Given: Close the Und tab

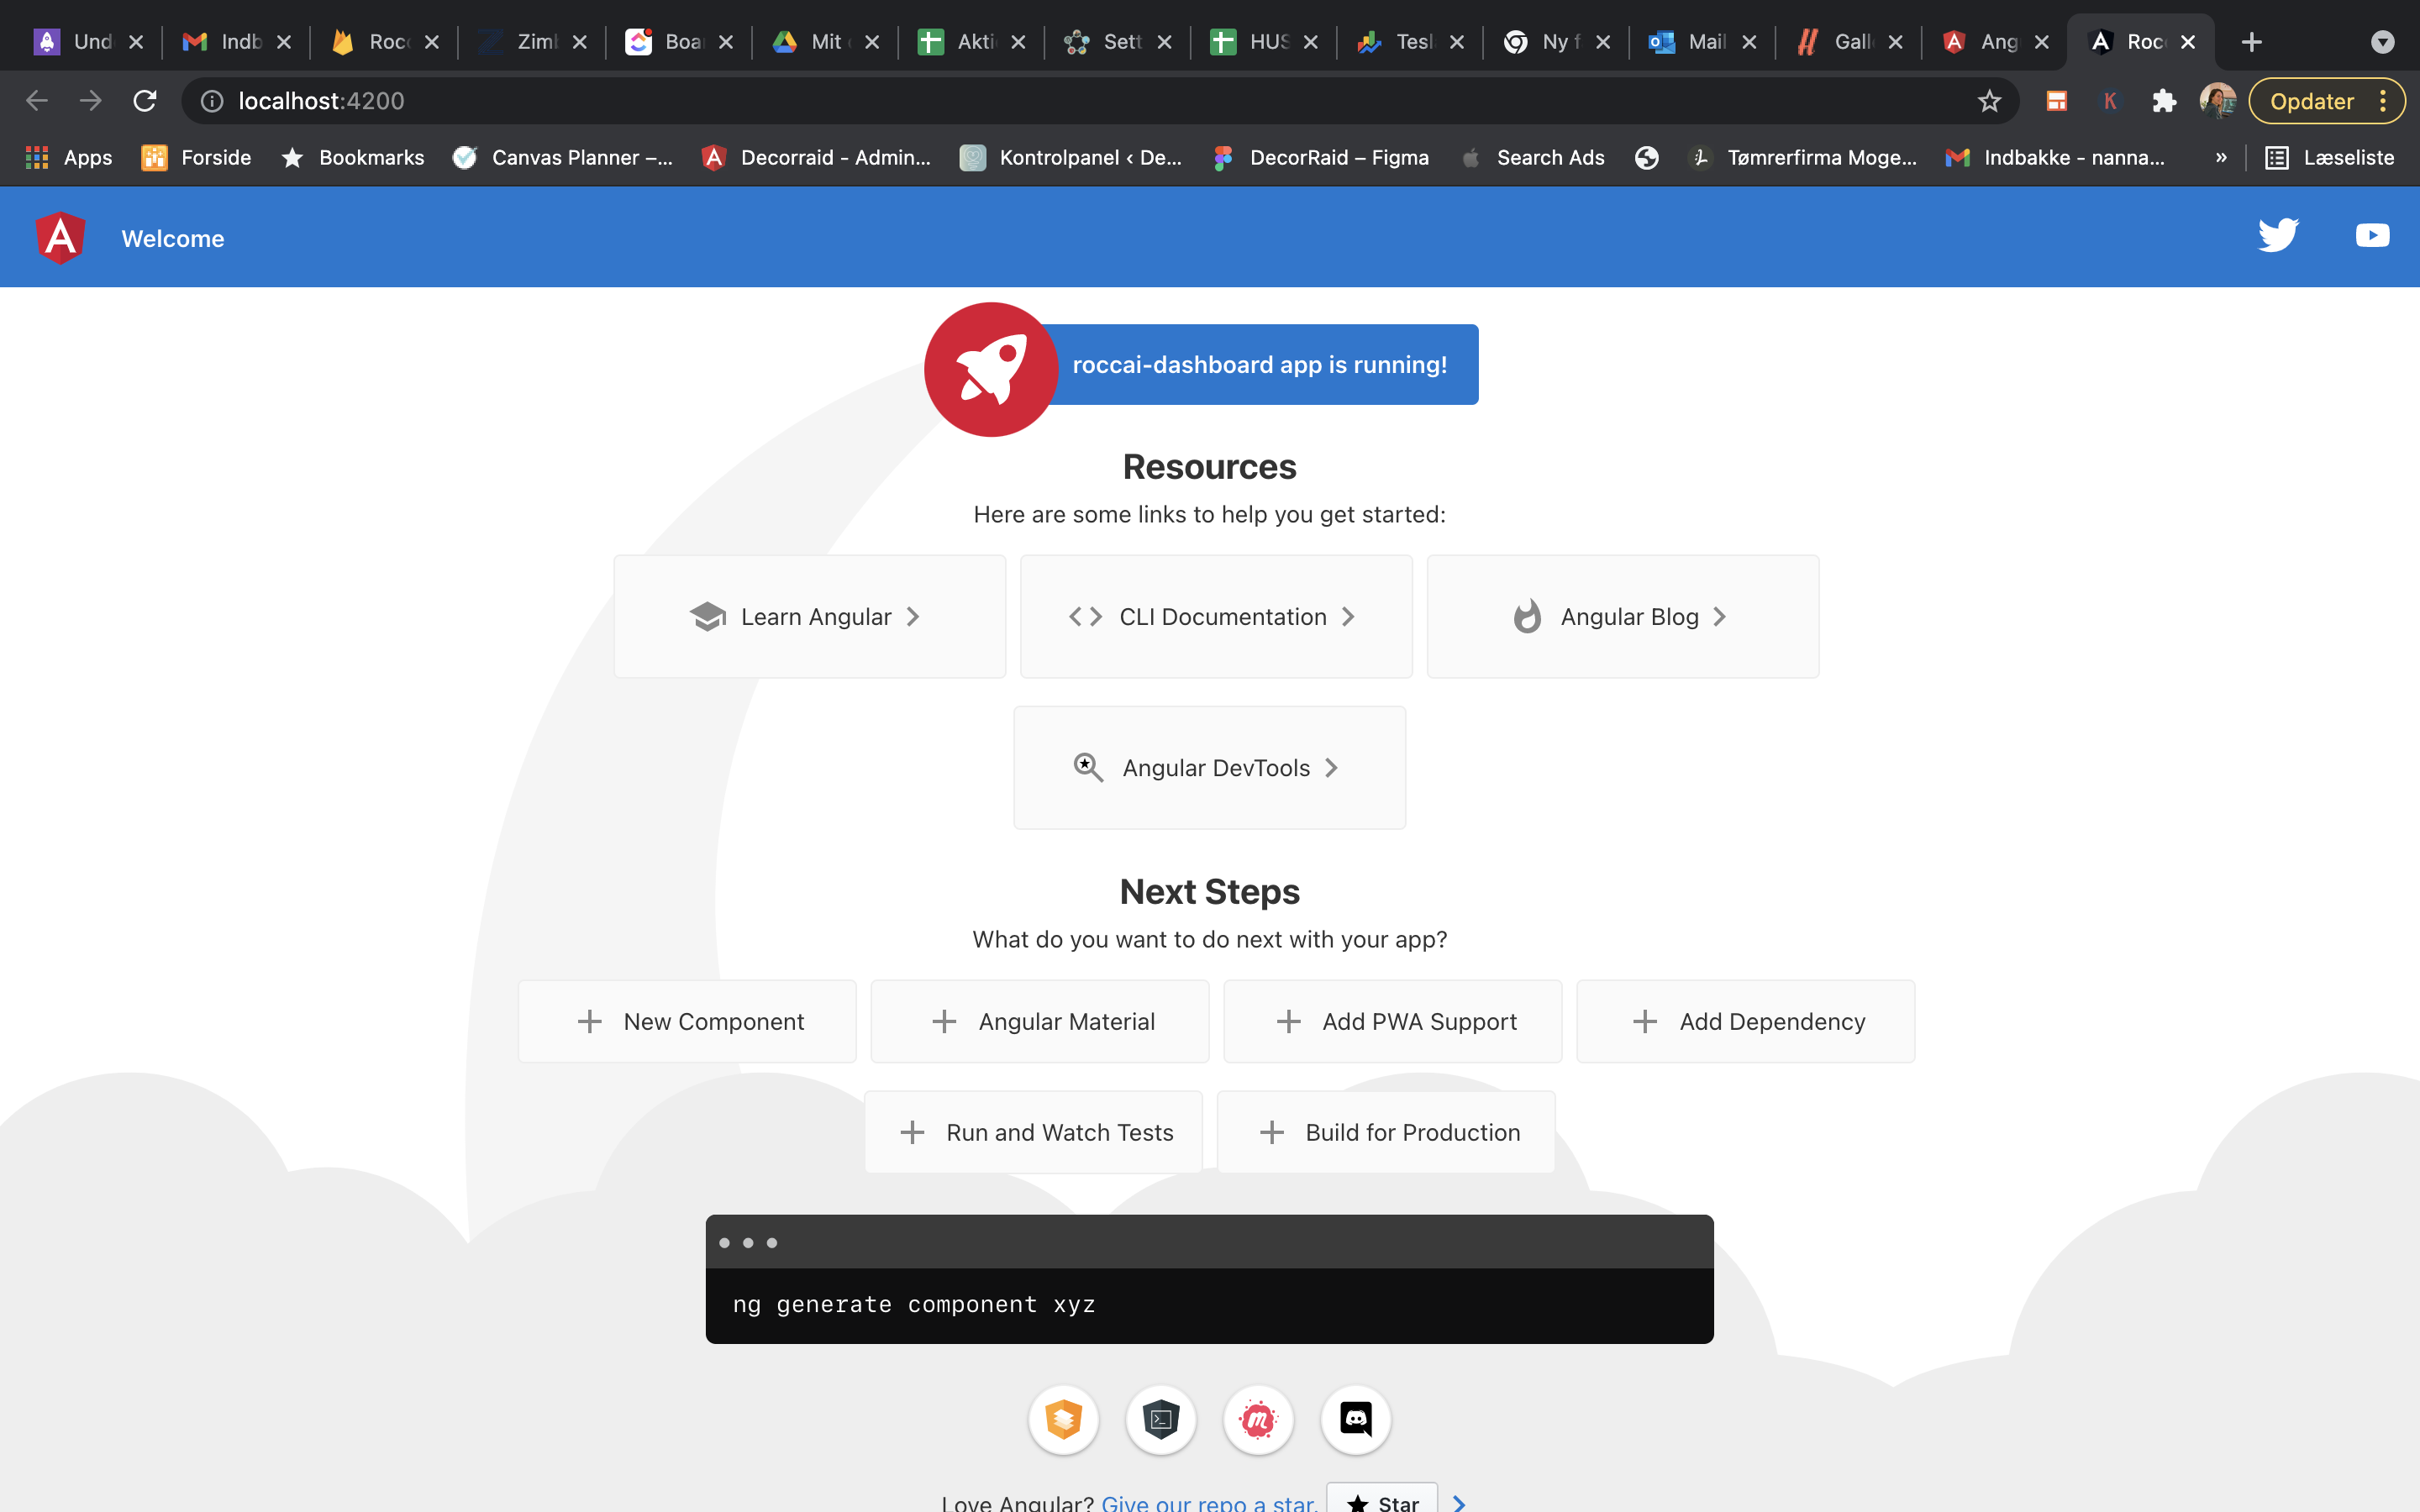Looking at the screenshot, I should click(136, 42).
